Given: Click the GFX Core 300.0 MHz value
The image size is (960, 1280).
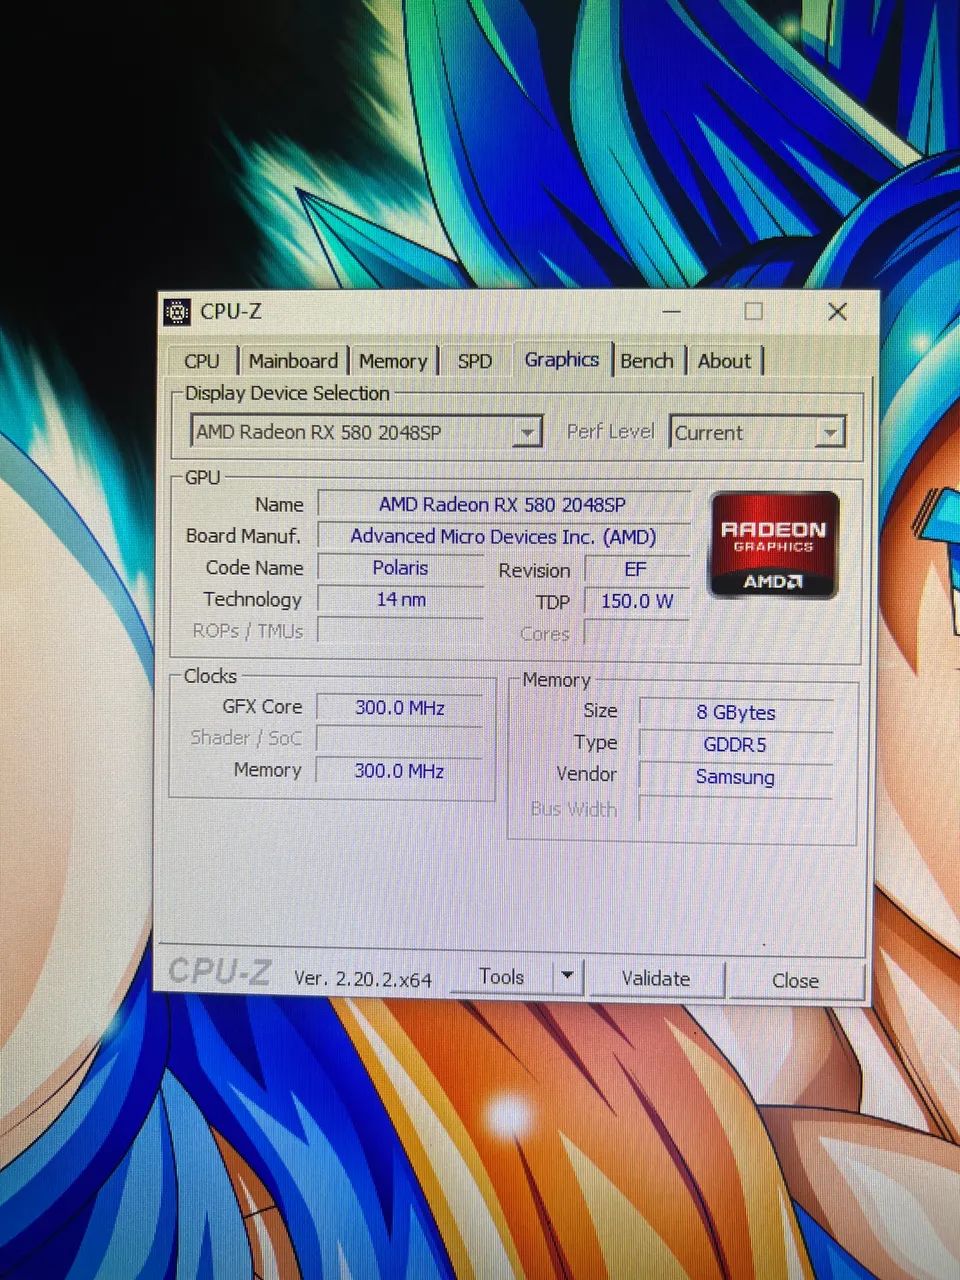Looking at the screenshot, I should click(x=399, y=707).
